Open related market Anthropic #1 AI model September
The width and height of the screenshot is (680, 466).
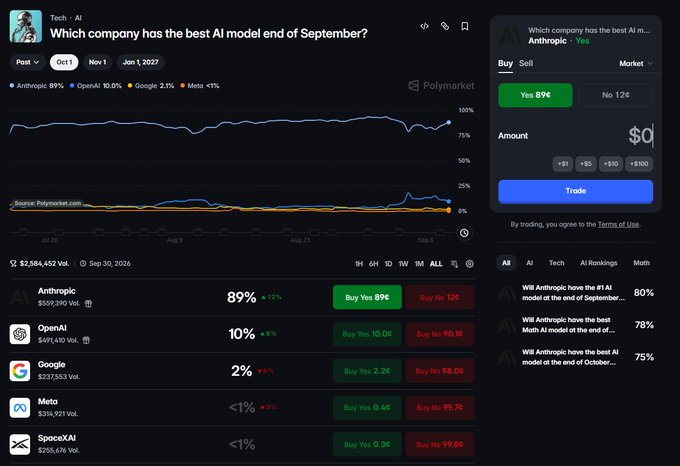click(575, 293)
